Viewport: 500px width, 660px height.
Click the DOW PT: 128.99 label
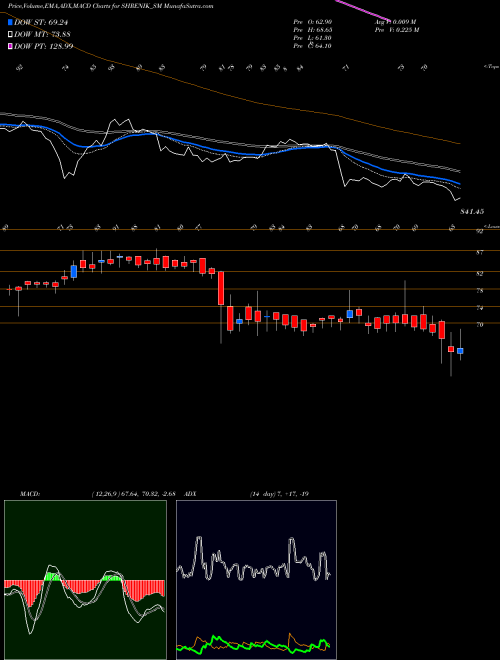[43, 46]
